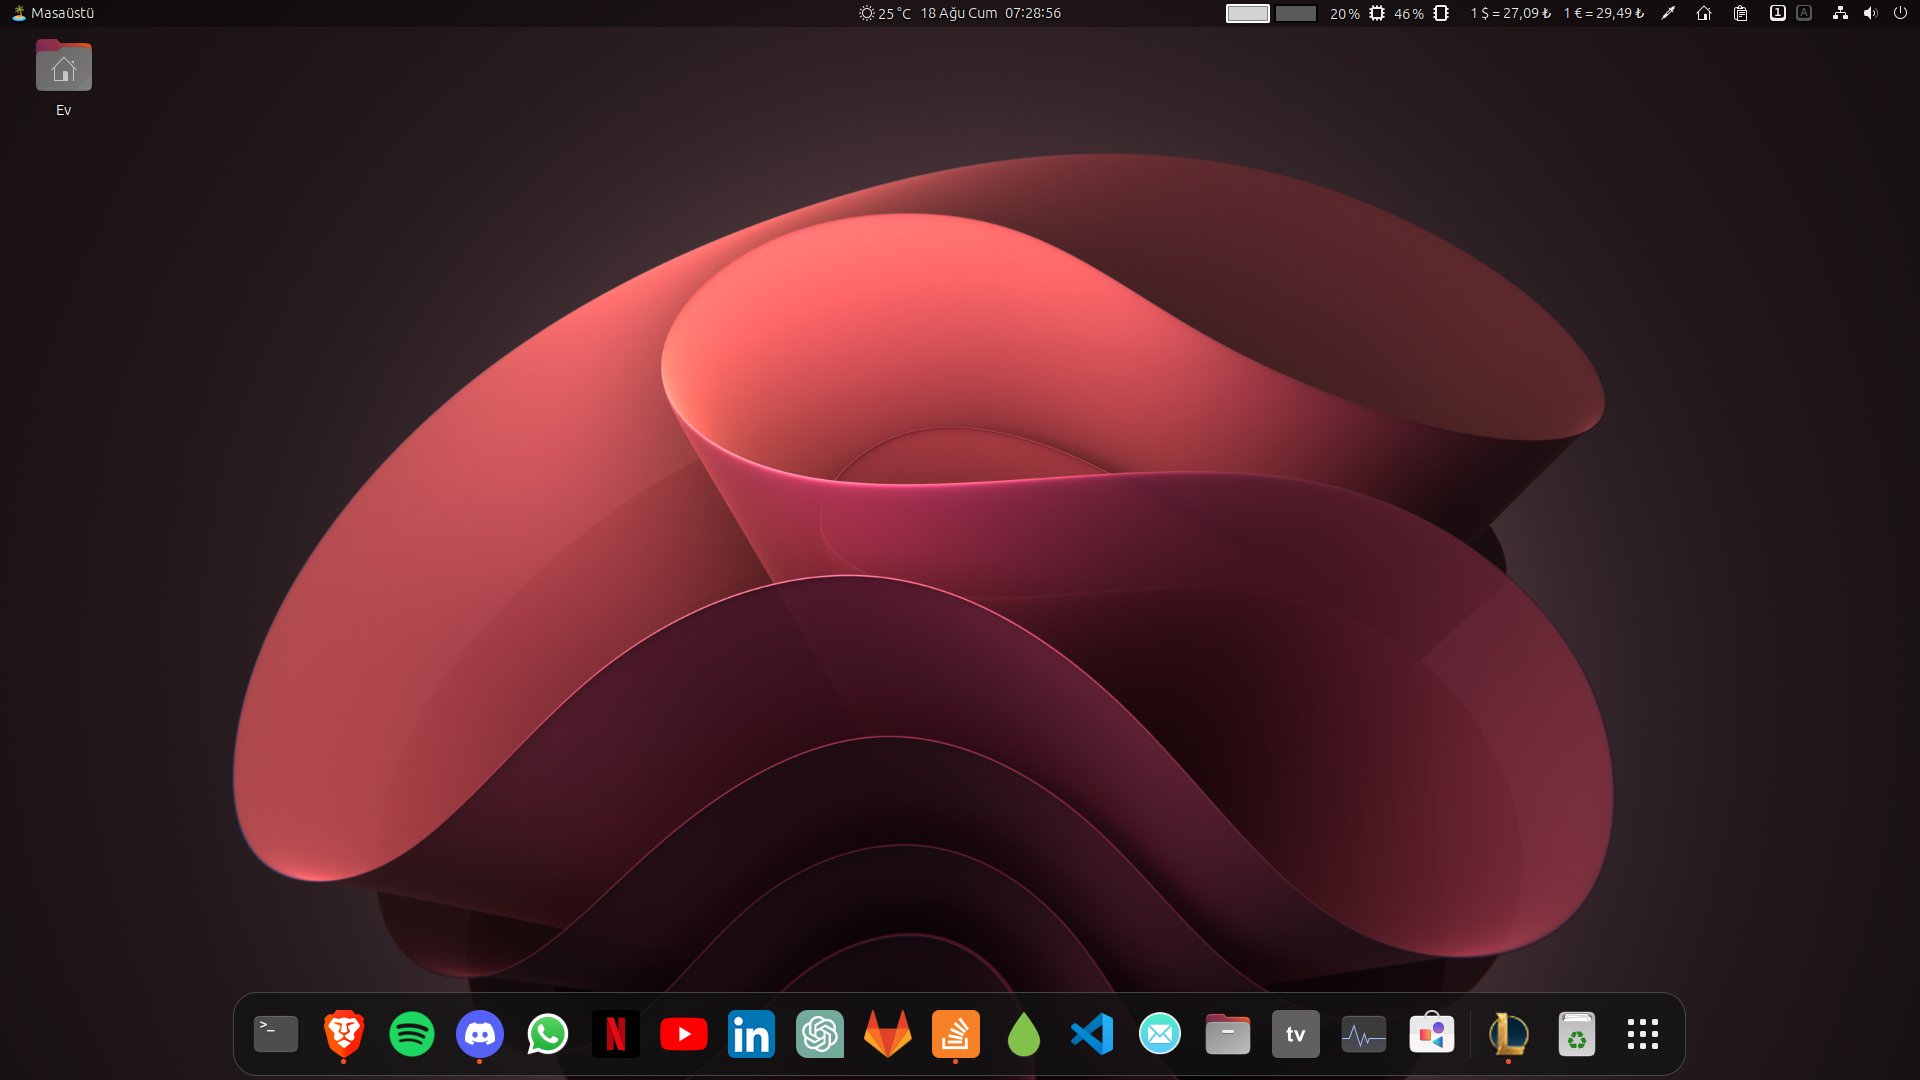Image resolution: width=1920 pixels, height=1080 pixels.
Task: Show all applications grid
Action: click(x=1643, y=1034)
